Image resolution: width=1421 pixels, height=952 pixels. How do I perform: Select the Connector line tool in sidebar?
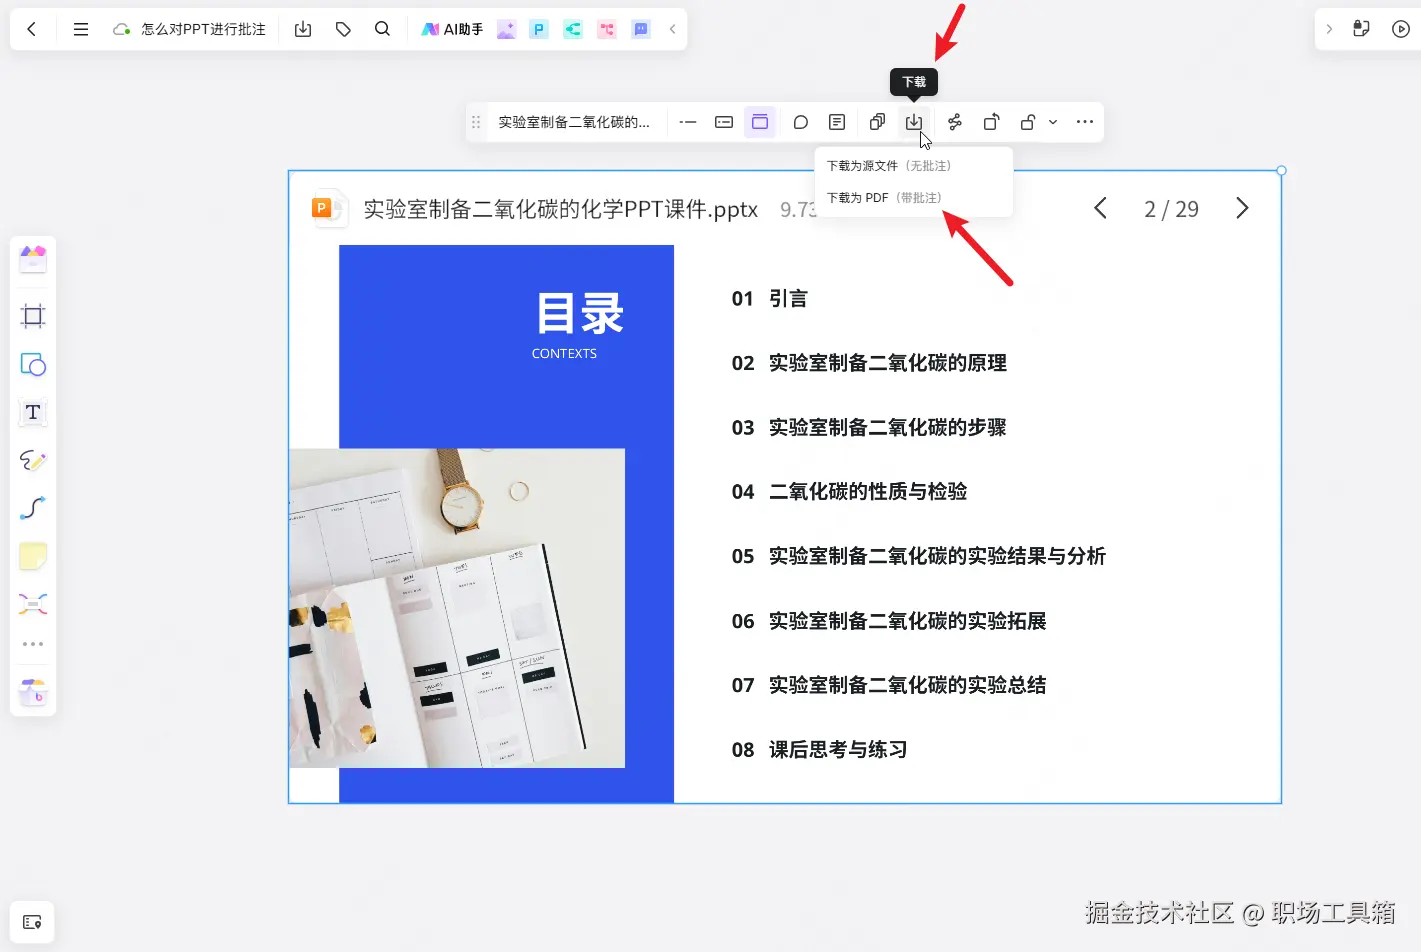tap(33, 508)
